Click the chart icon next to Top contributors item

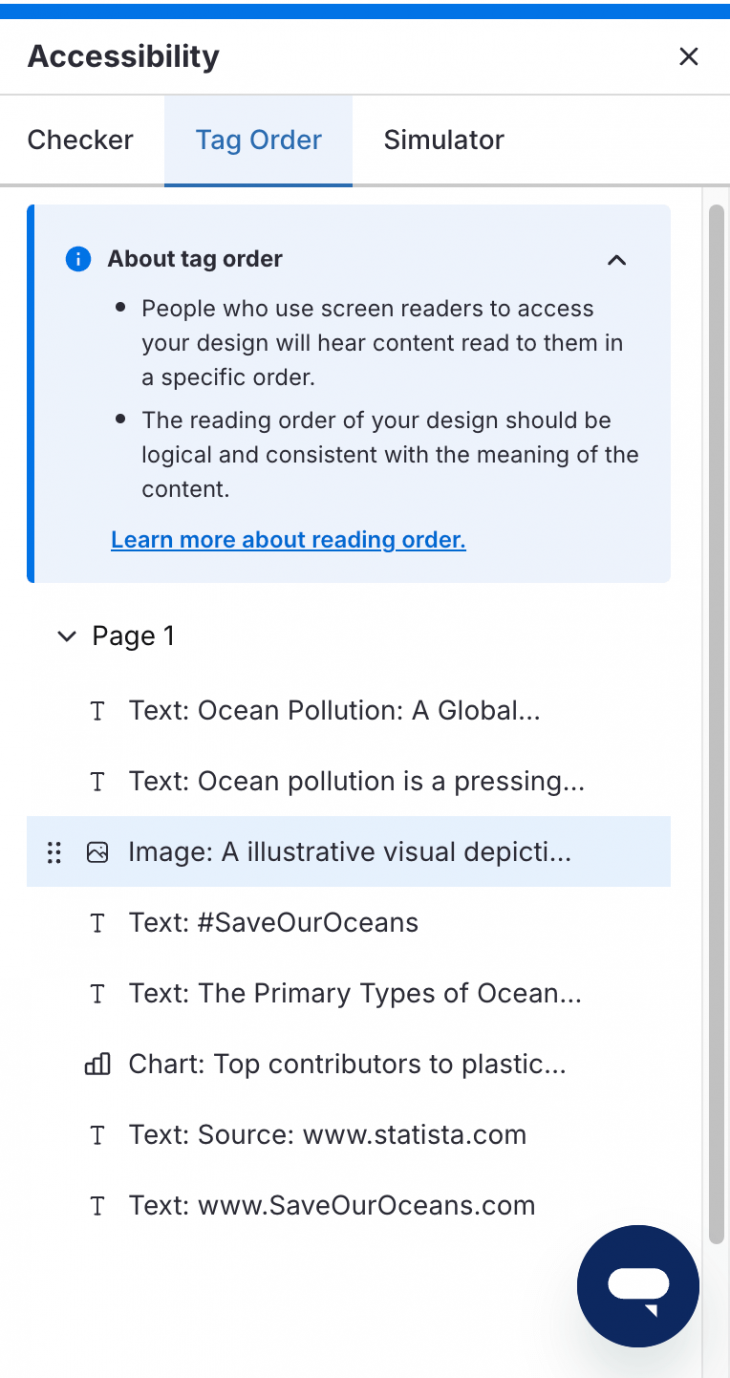[97, 1064]
